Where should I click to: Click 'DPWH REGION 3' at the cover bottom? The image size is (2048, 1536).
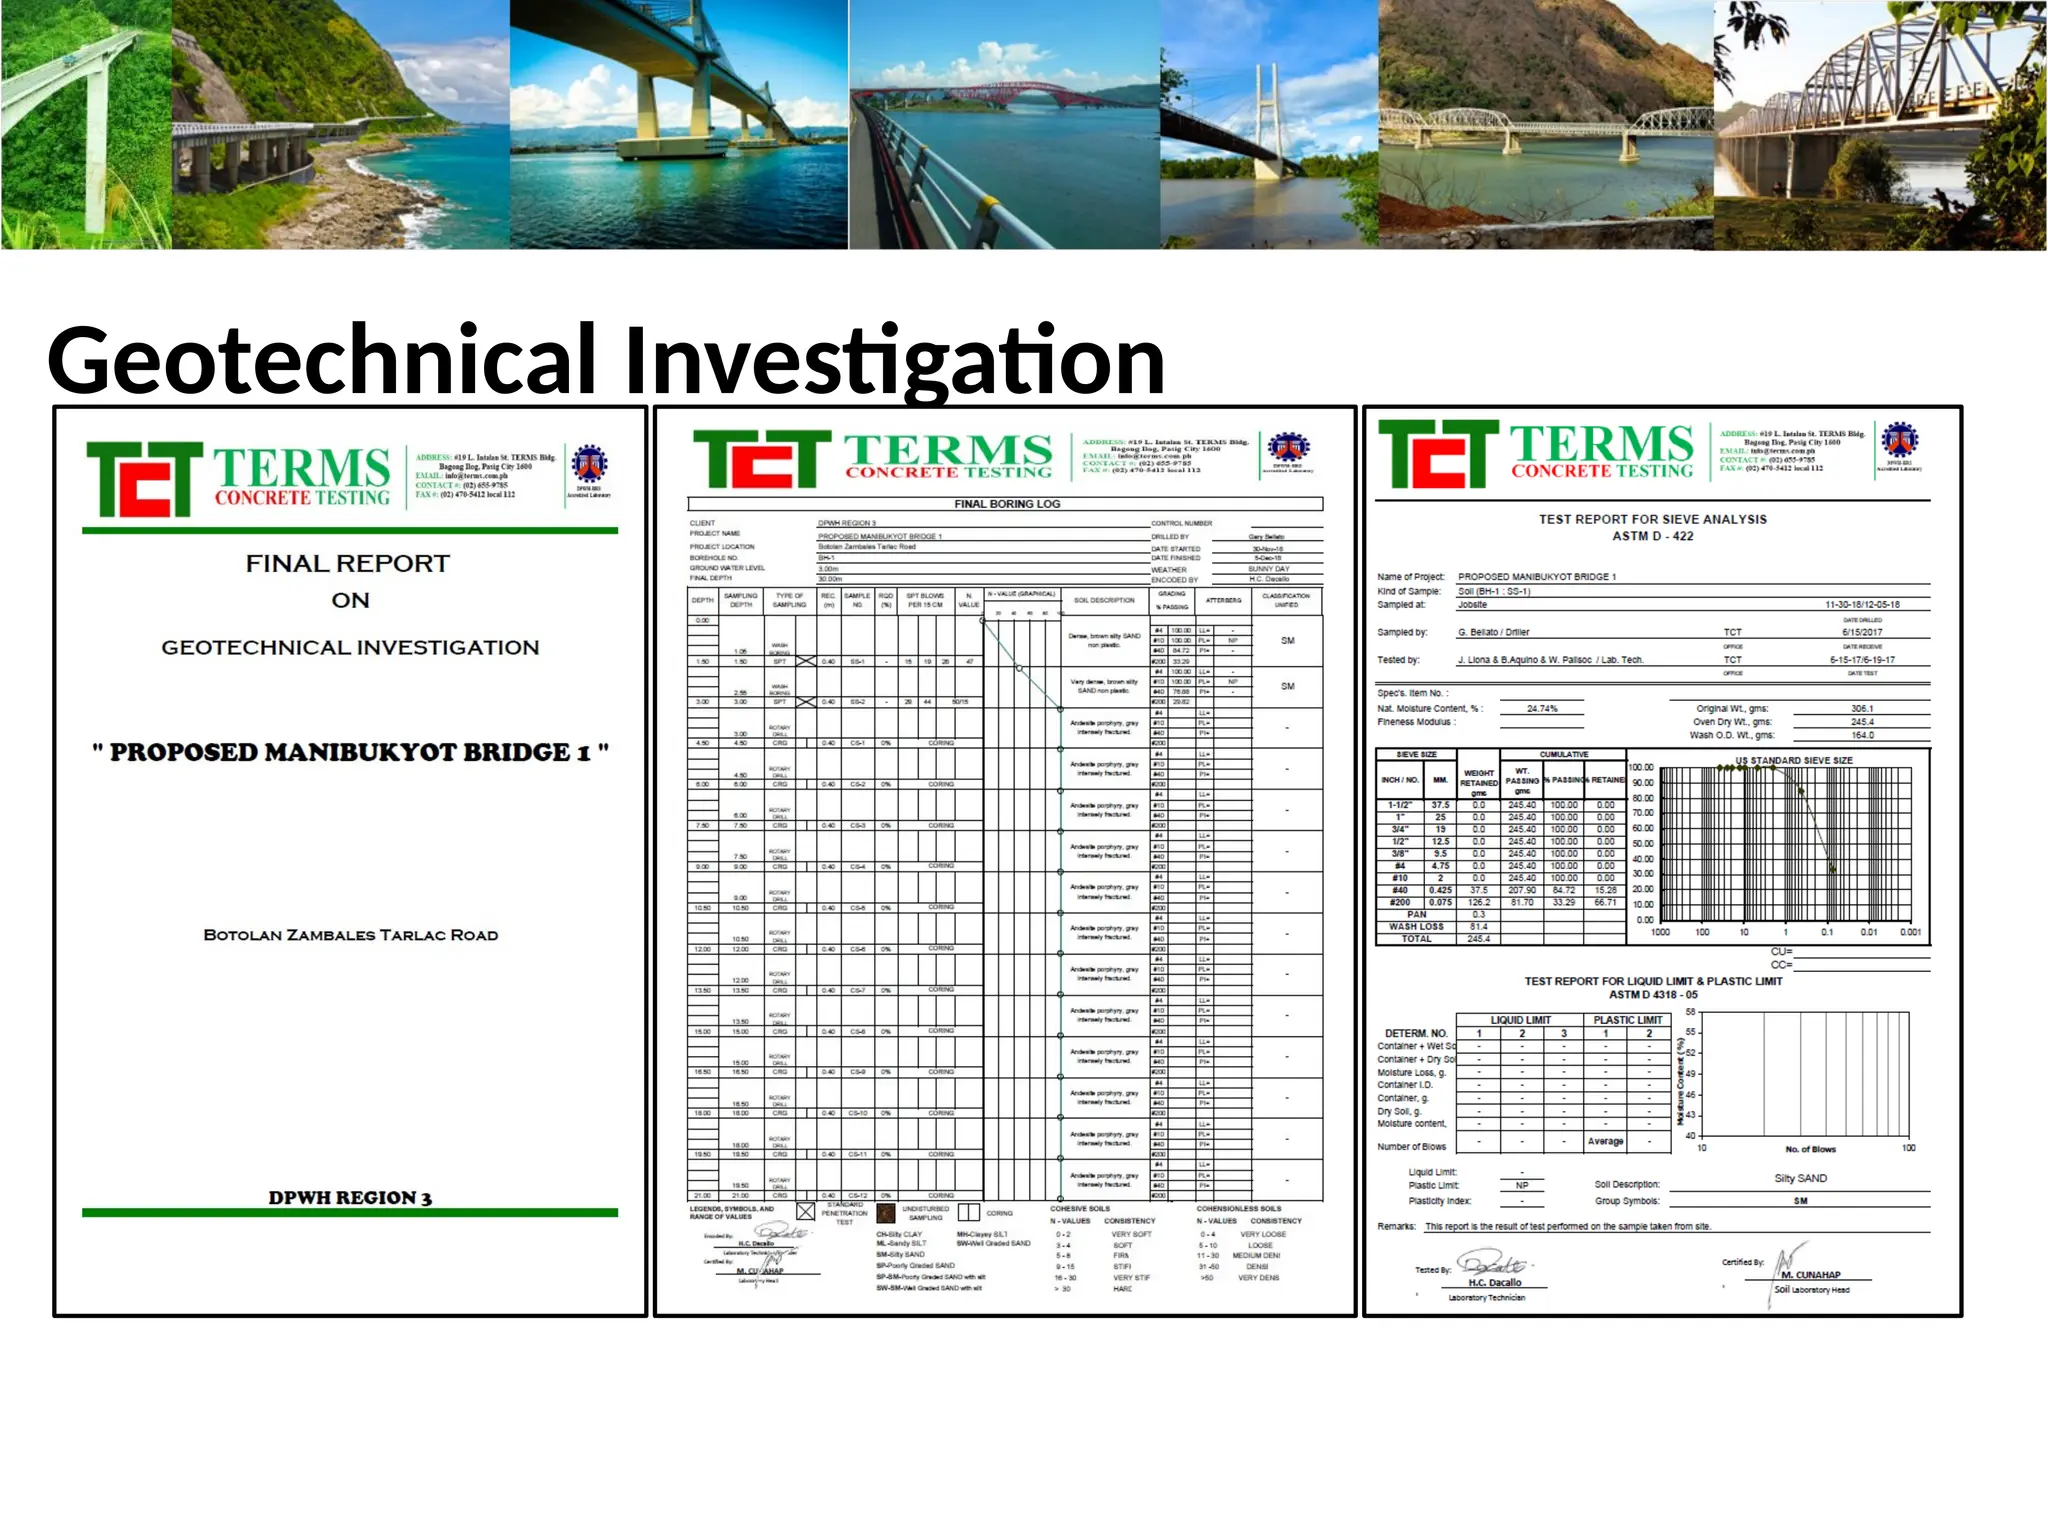[x=350, y=1197]
